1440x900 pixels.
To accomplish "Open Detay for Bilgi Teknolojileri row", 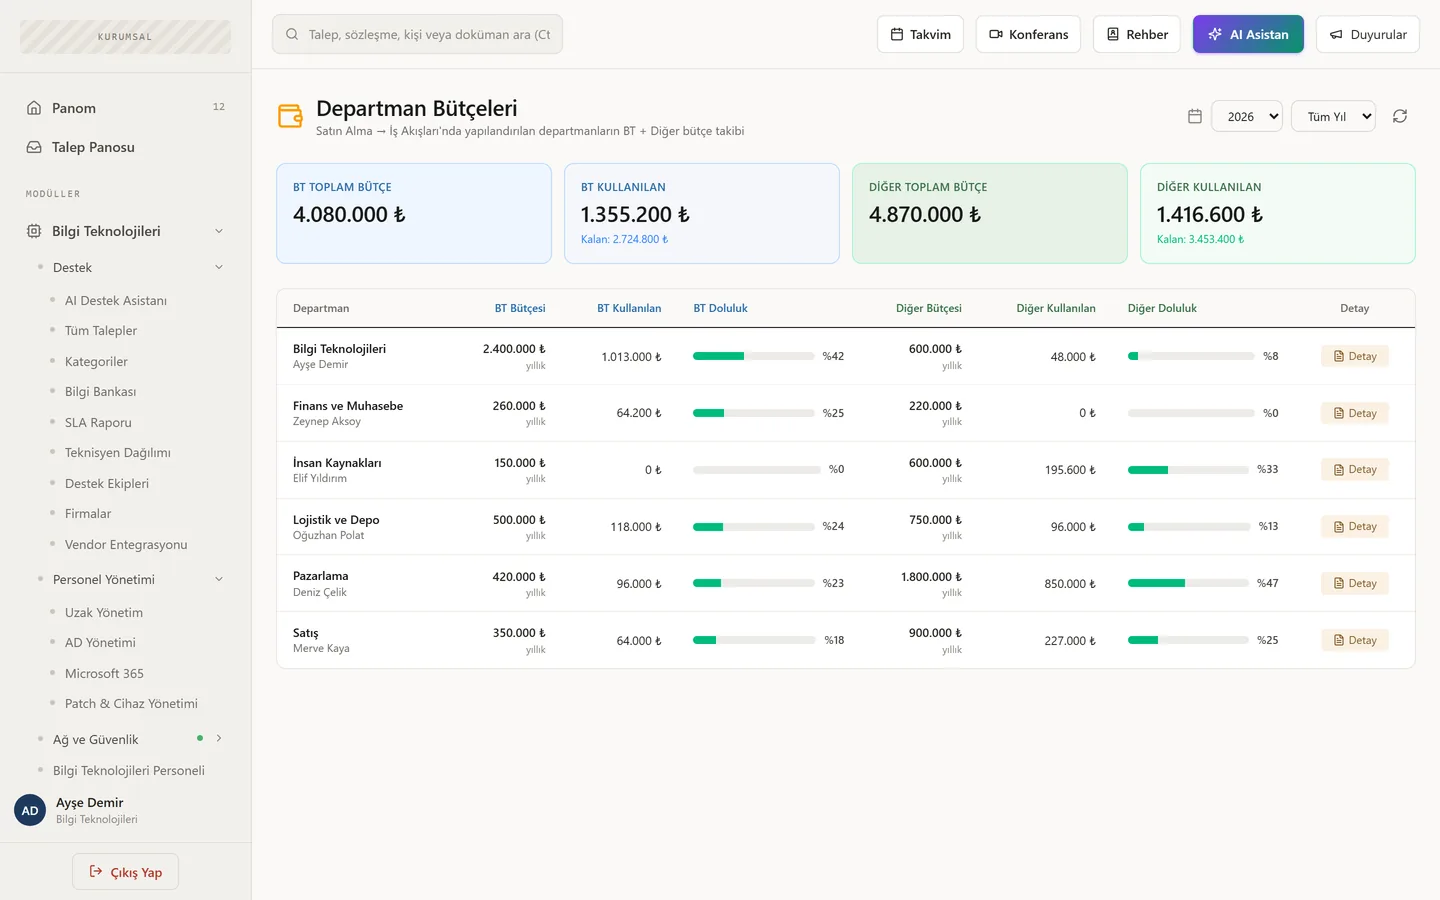I will pyautogui.click(x=1355, y=356).
